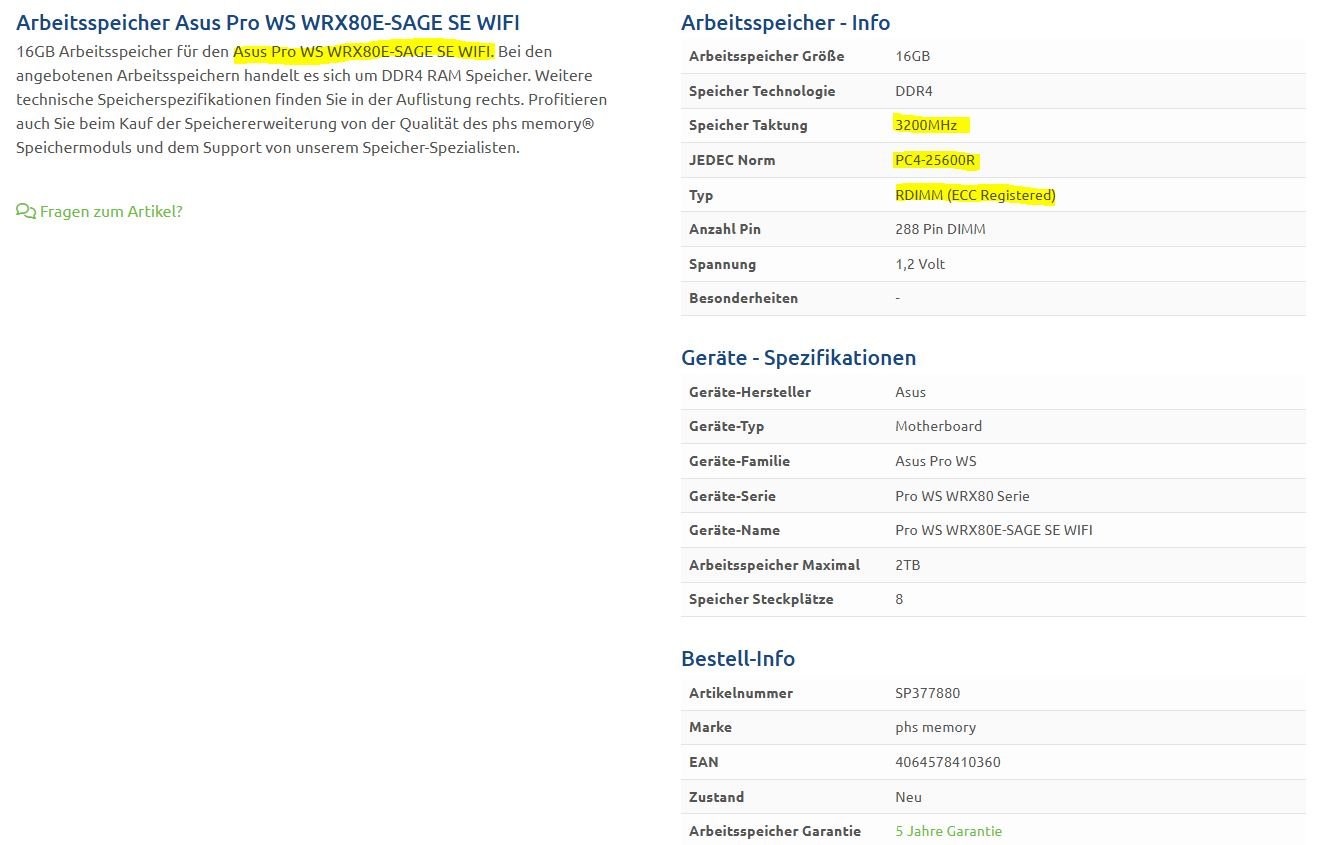This screenshot has width=1327, height=845.
Task: Click the 'Typ' row label
Action: pyautogui.click(x=701, y=195)
